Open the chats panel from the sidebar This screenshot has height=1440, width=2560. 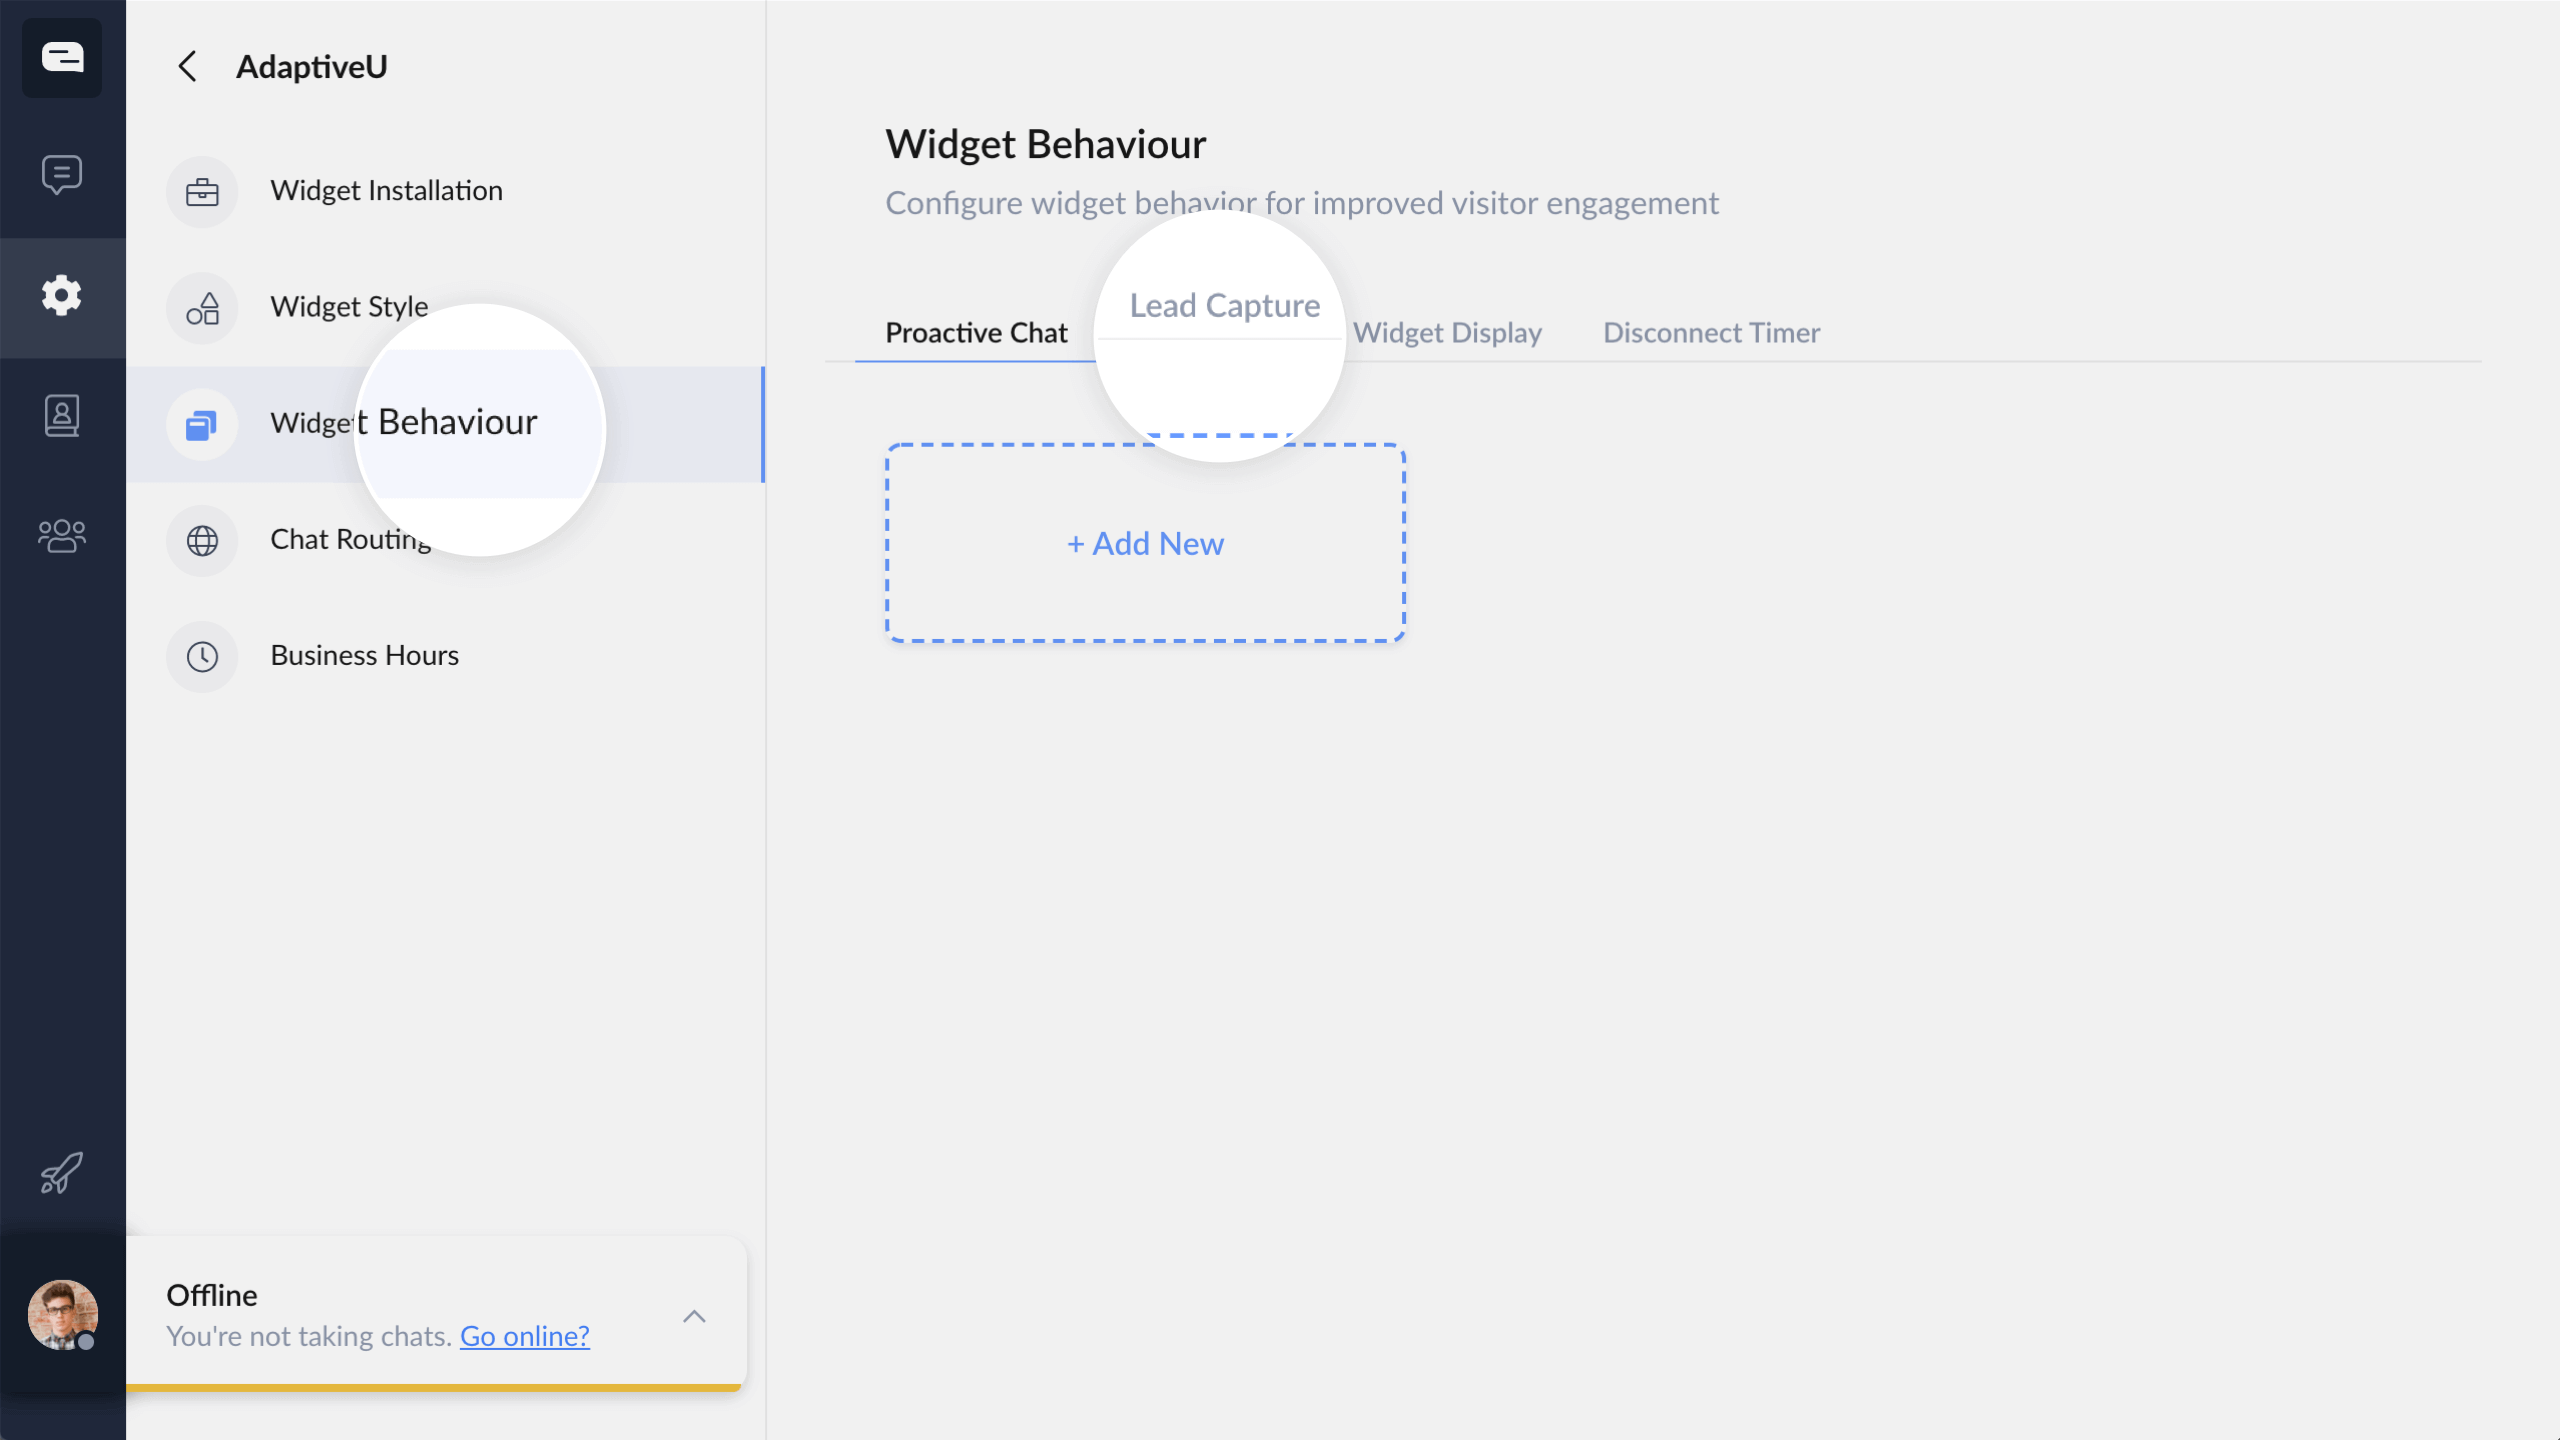(62, 175)
